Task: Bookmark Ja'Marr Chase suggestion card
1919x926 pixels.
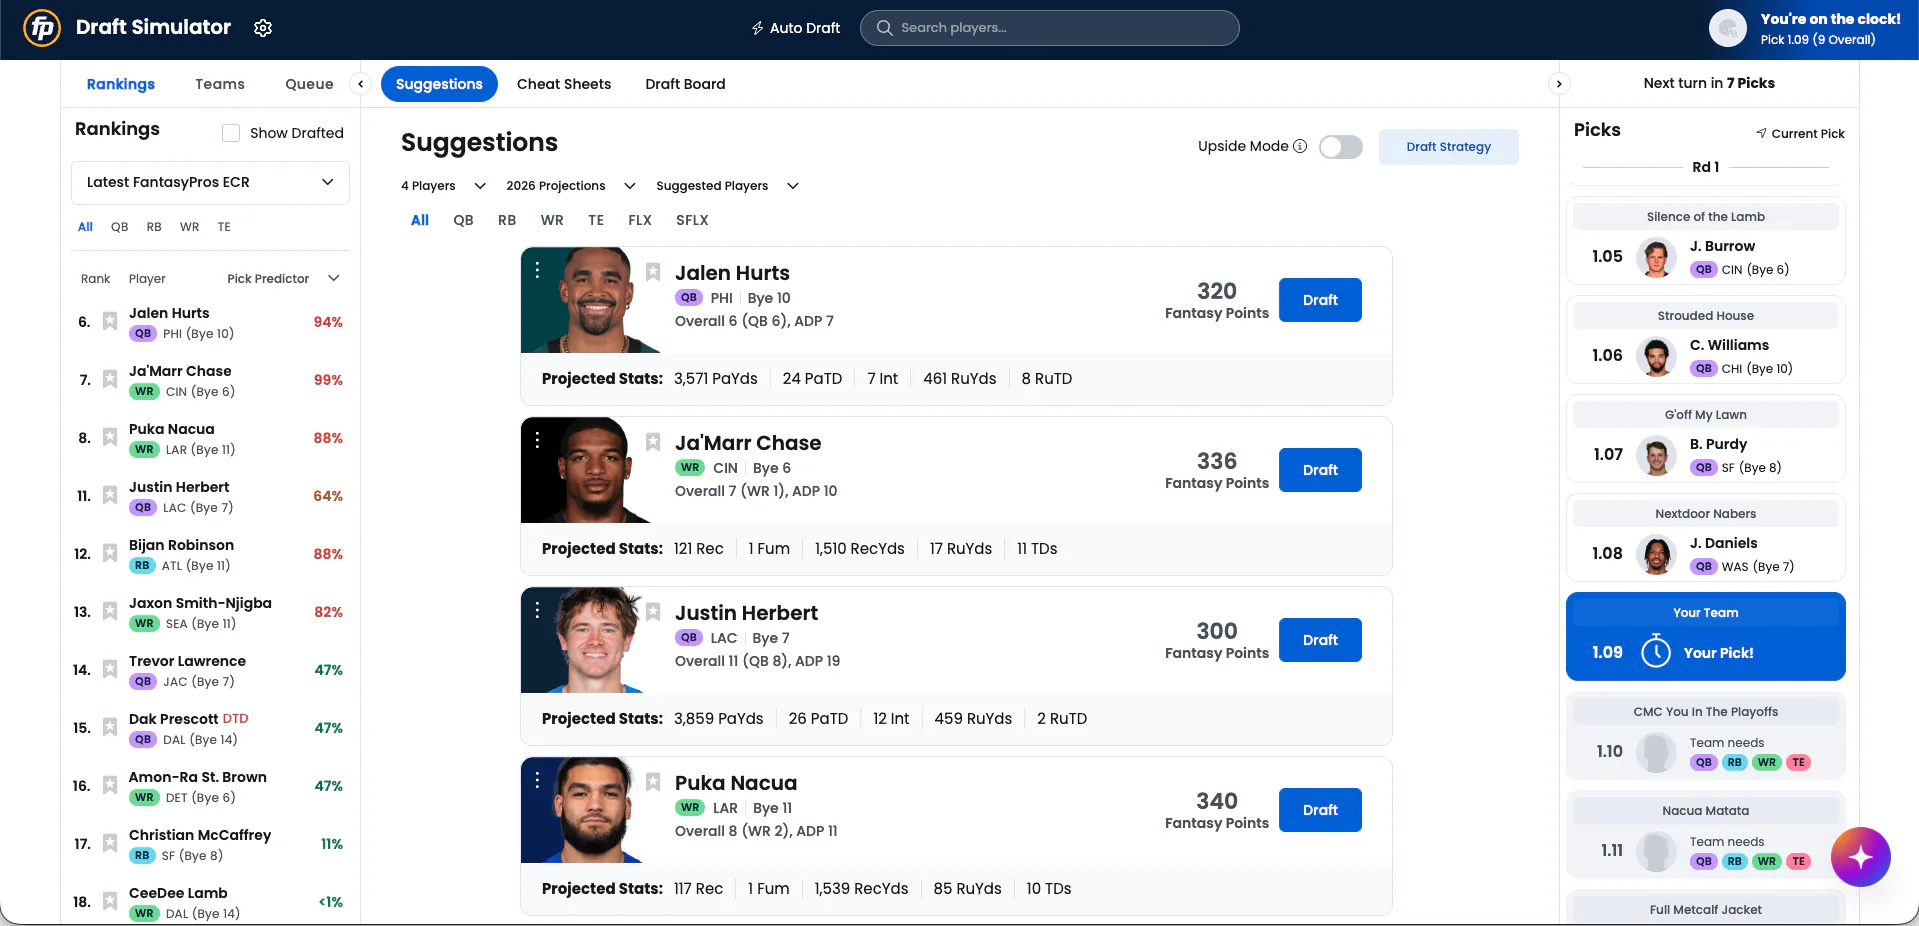Action: tap(653, 442)
